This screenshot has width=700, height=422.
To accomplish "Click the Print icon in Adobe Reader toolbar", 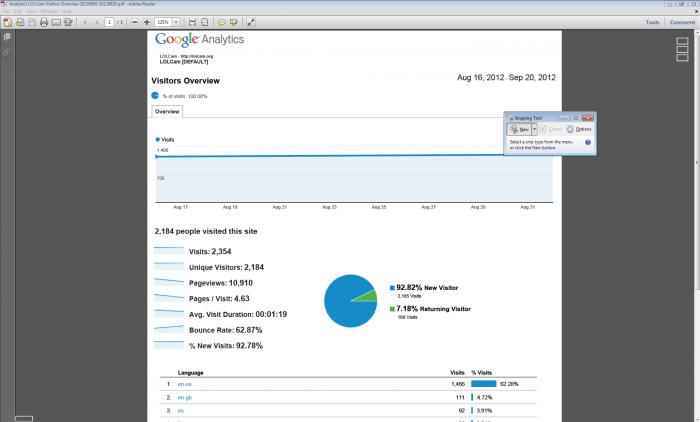I will [44, 22].
